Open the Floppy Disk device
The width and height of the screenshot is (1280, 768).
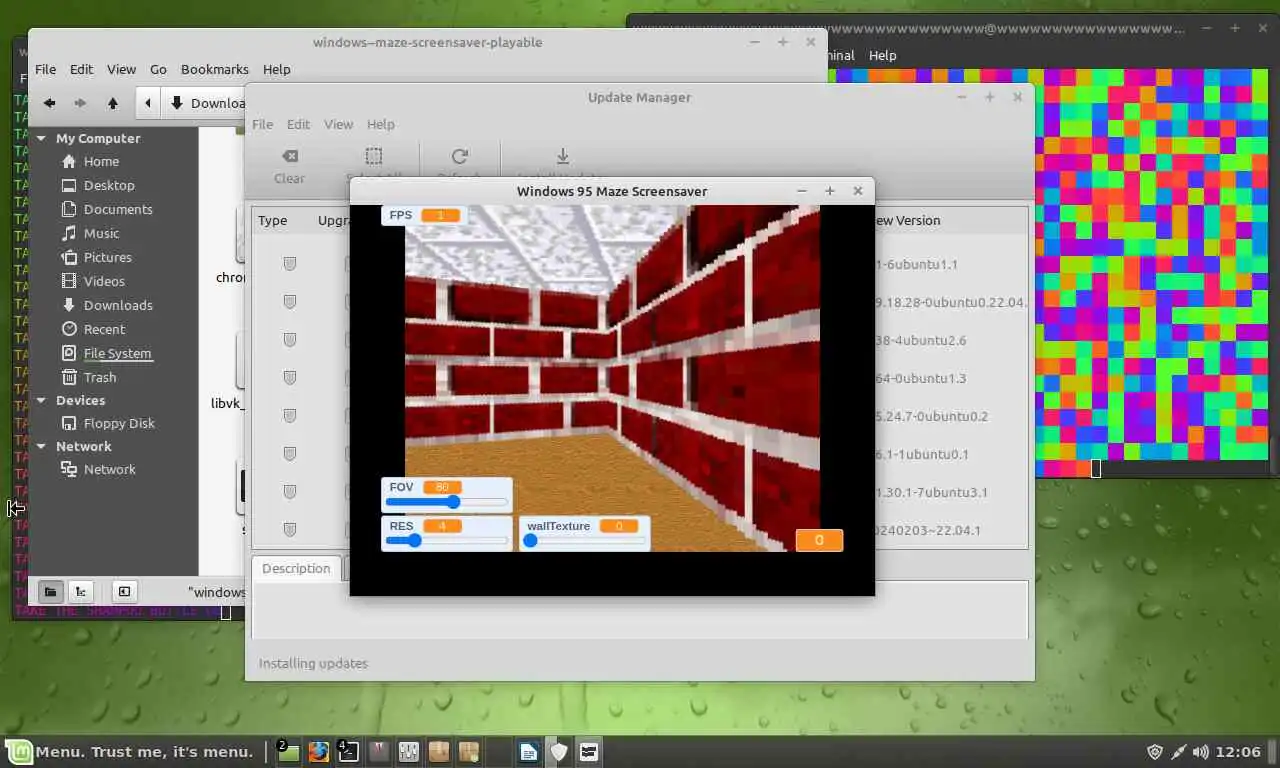[119, 423]
